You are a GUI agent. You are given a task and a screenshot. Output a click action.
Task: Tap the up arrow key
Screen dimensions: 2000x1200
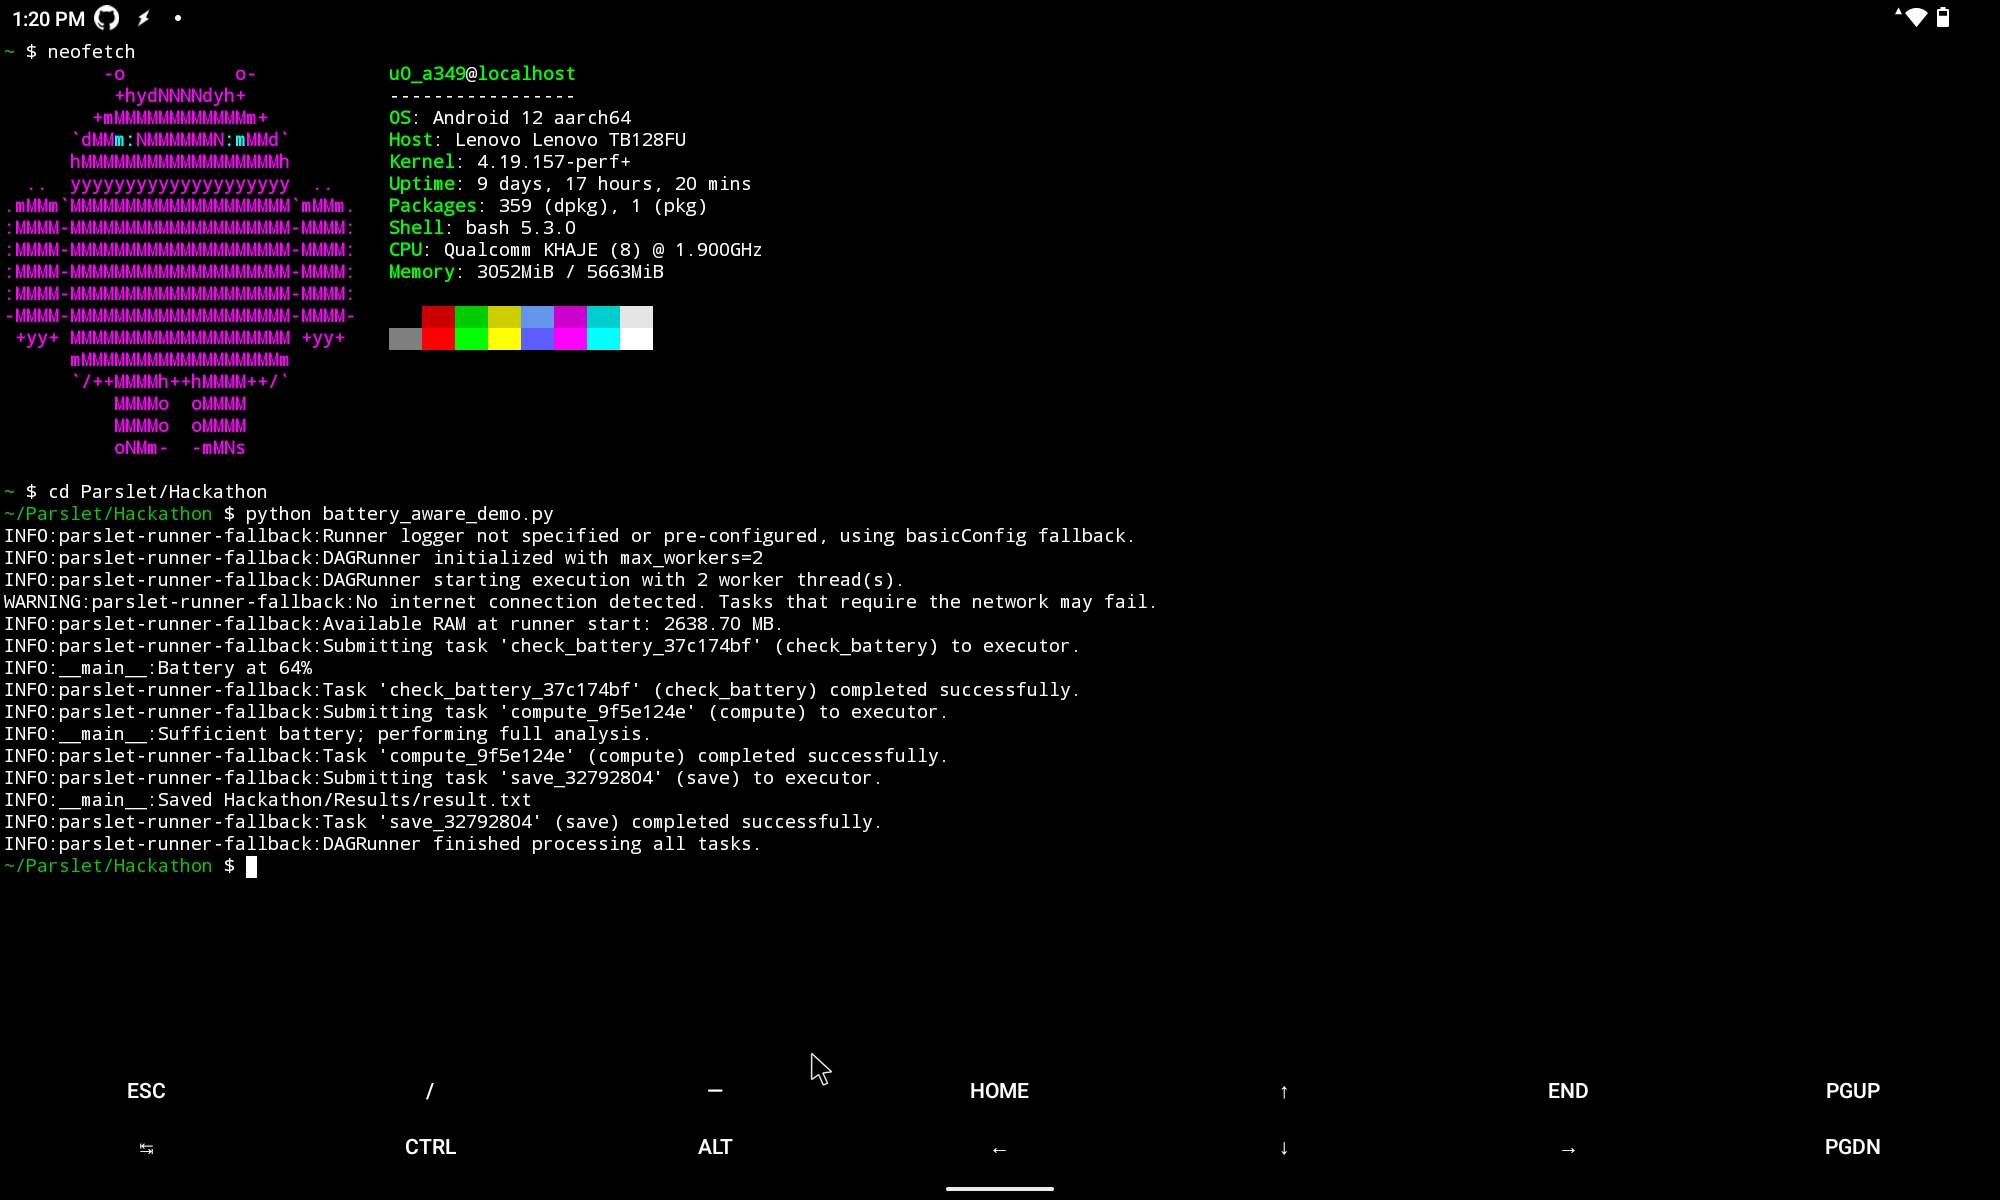(1284, 1091)
